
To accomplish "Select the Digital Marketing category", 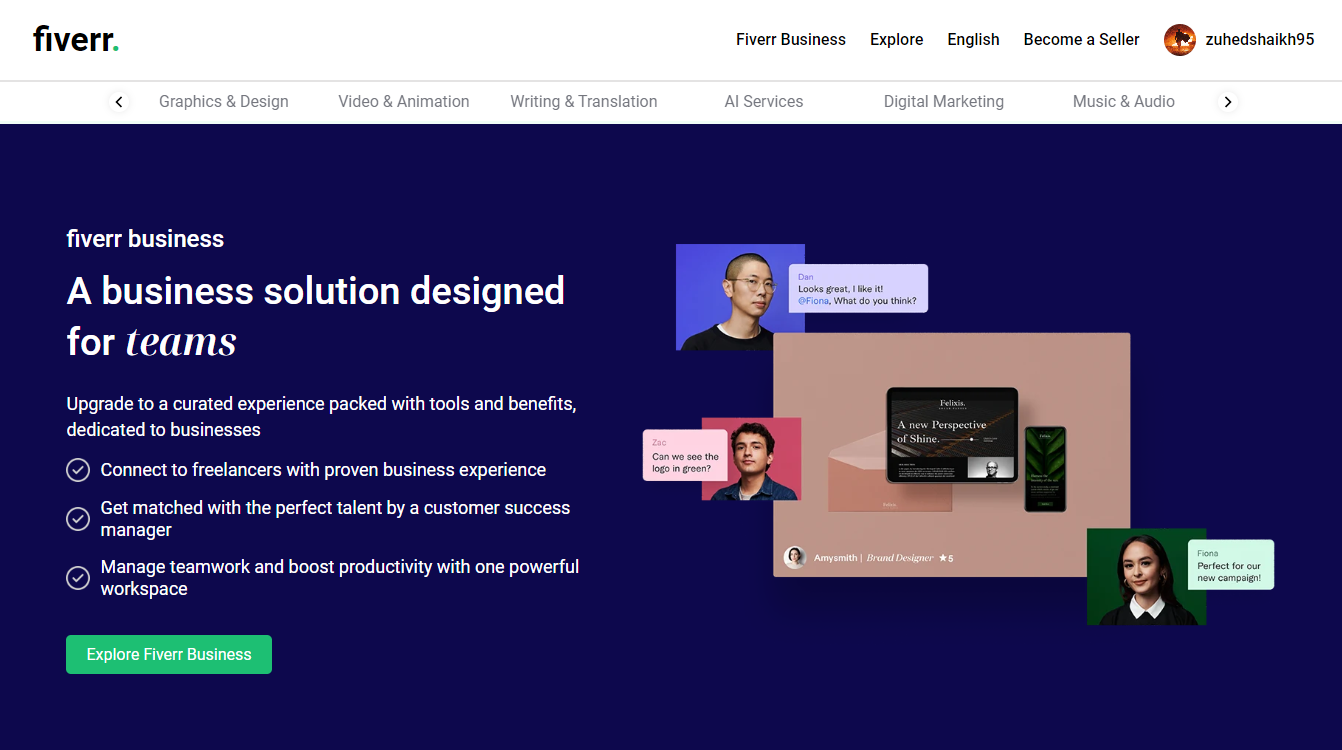I will [x=944, y=102].
